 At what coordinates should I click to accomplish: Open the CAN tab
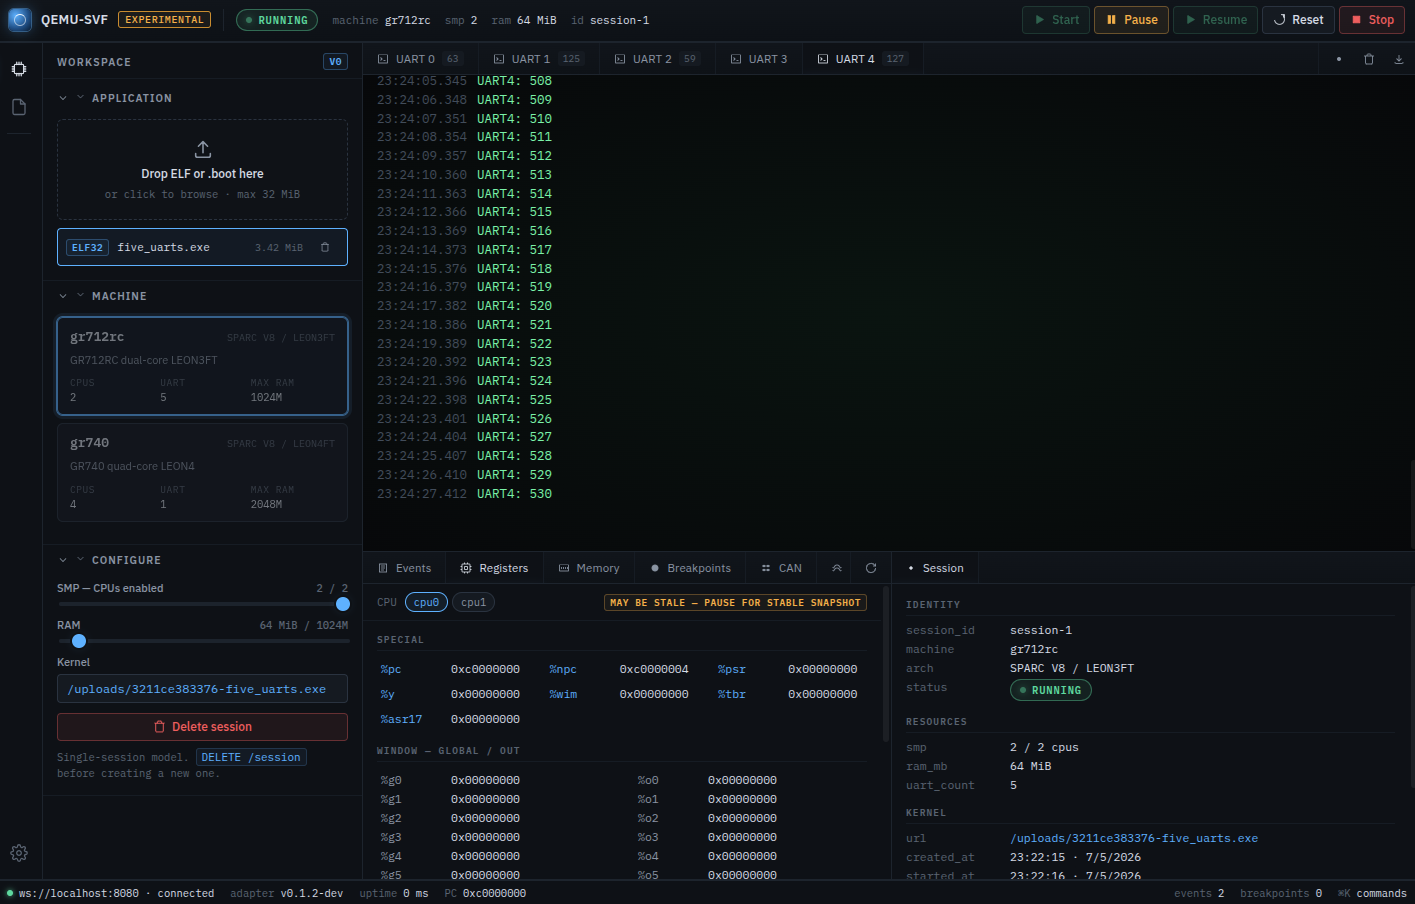[x=781, y=568]
